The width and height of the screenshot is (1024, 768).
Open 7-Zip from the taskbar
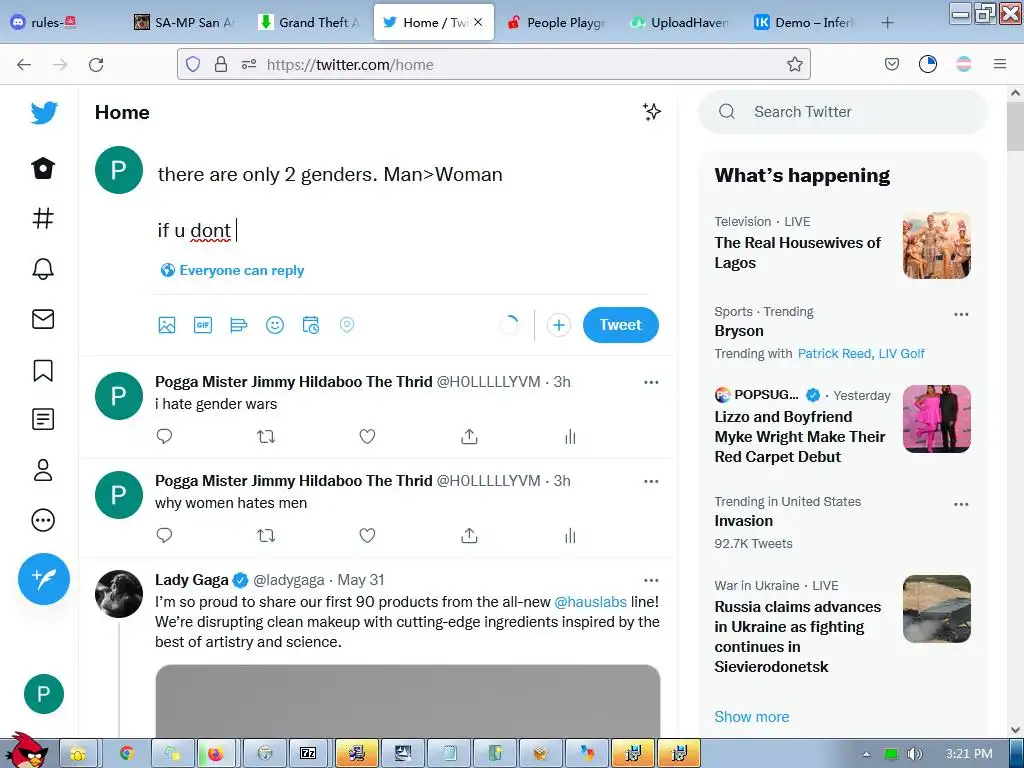tap(308, 754)
